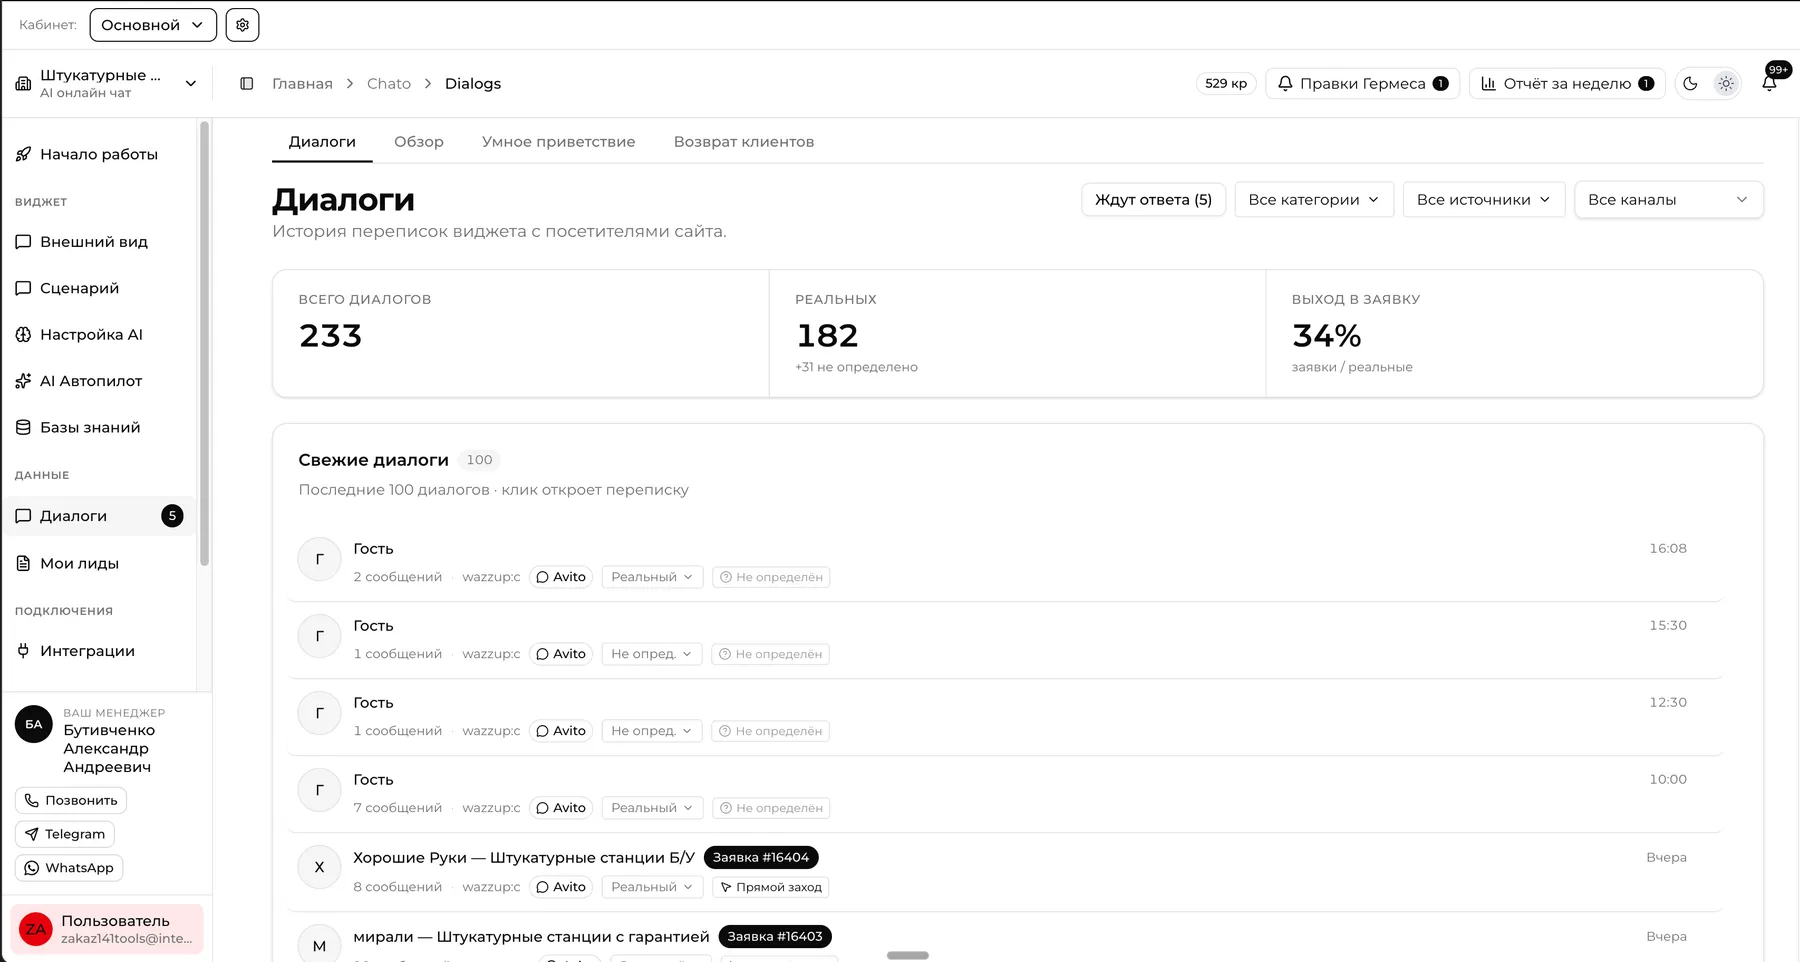Open Отчёт за неделю button
This screenshot has width=1800, height=962.
pyautogui.click(x=1567, y=84)
